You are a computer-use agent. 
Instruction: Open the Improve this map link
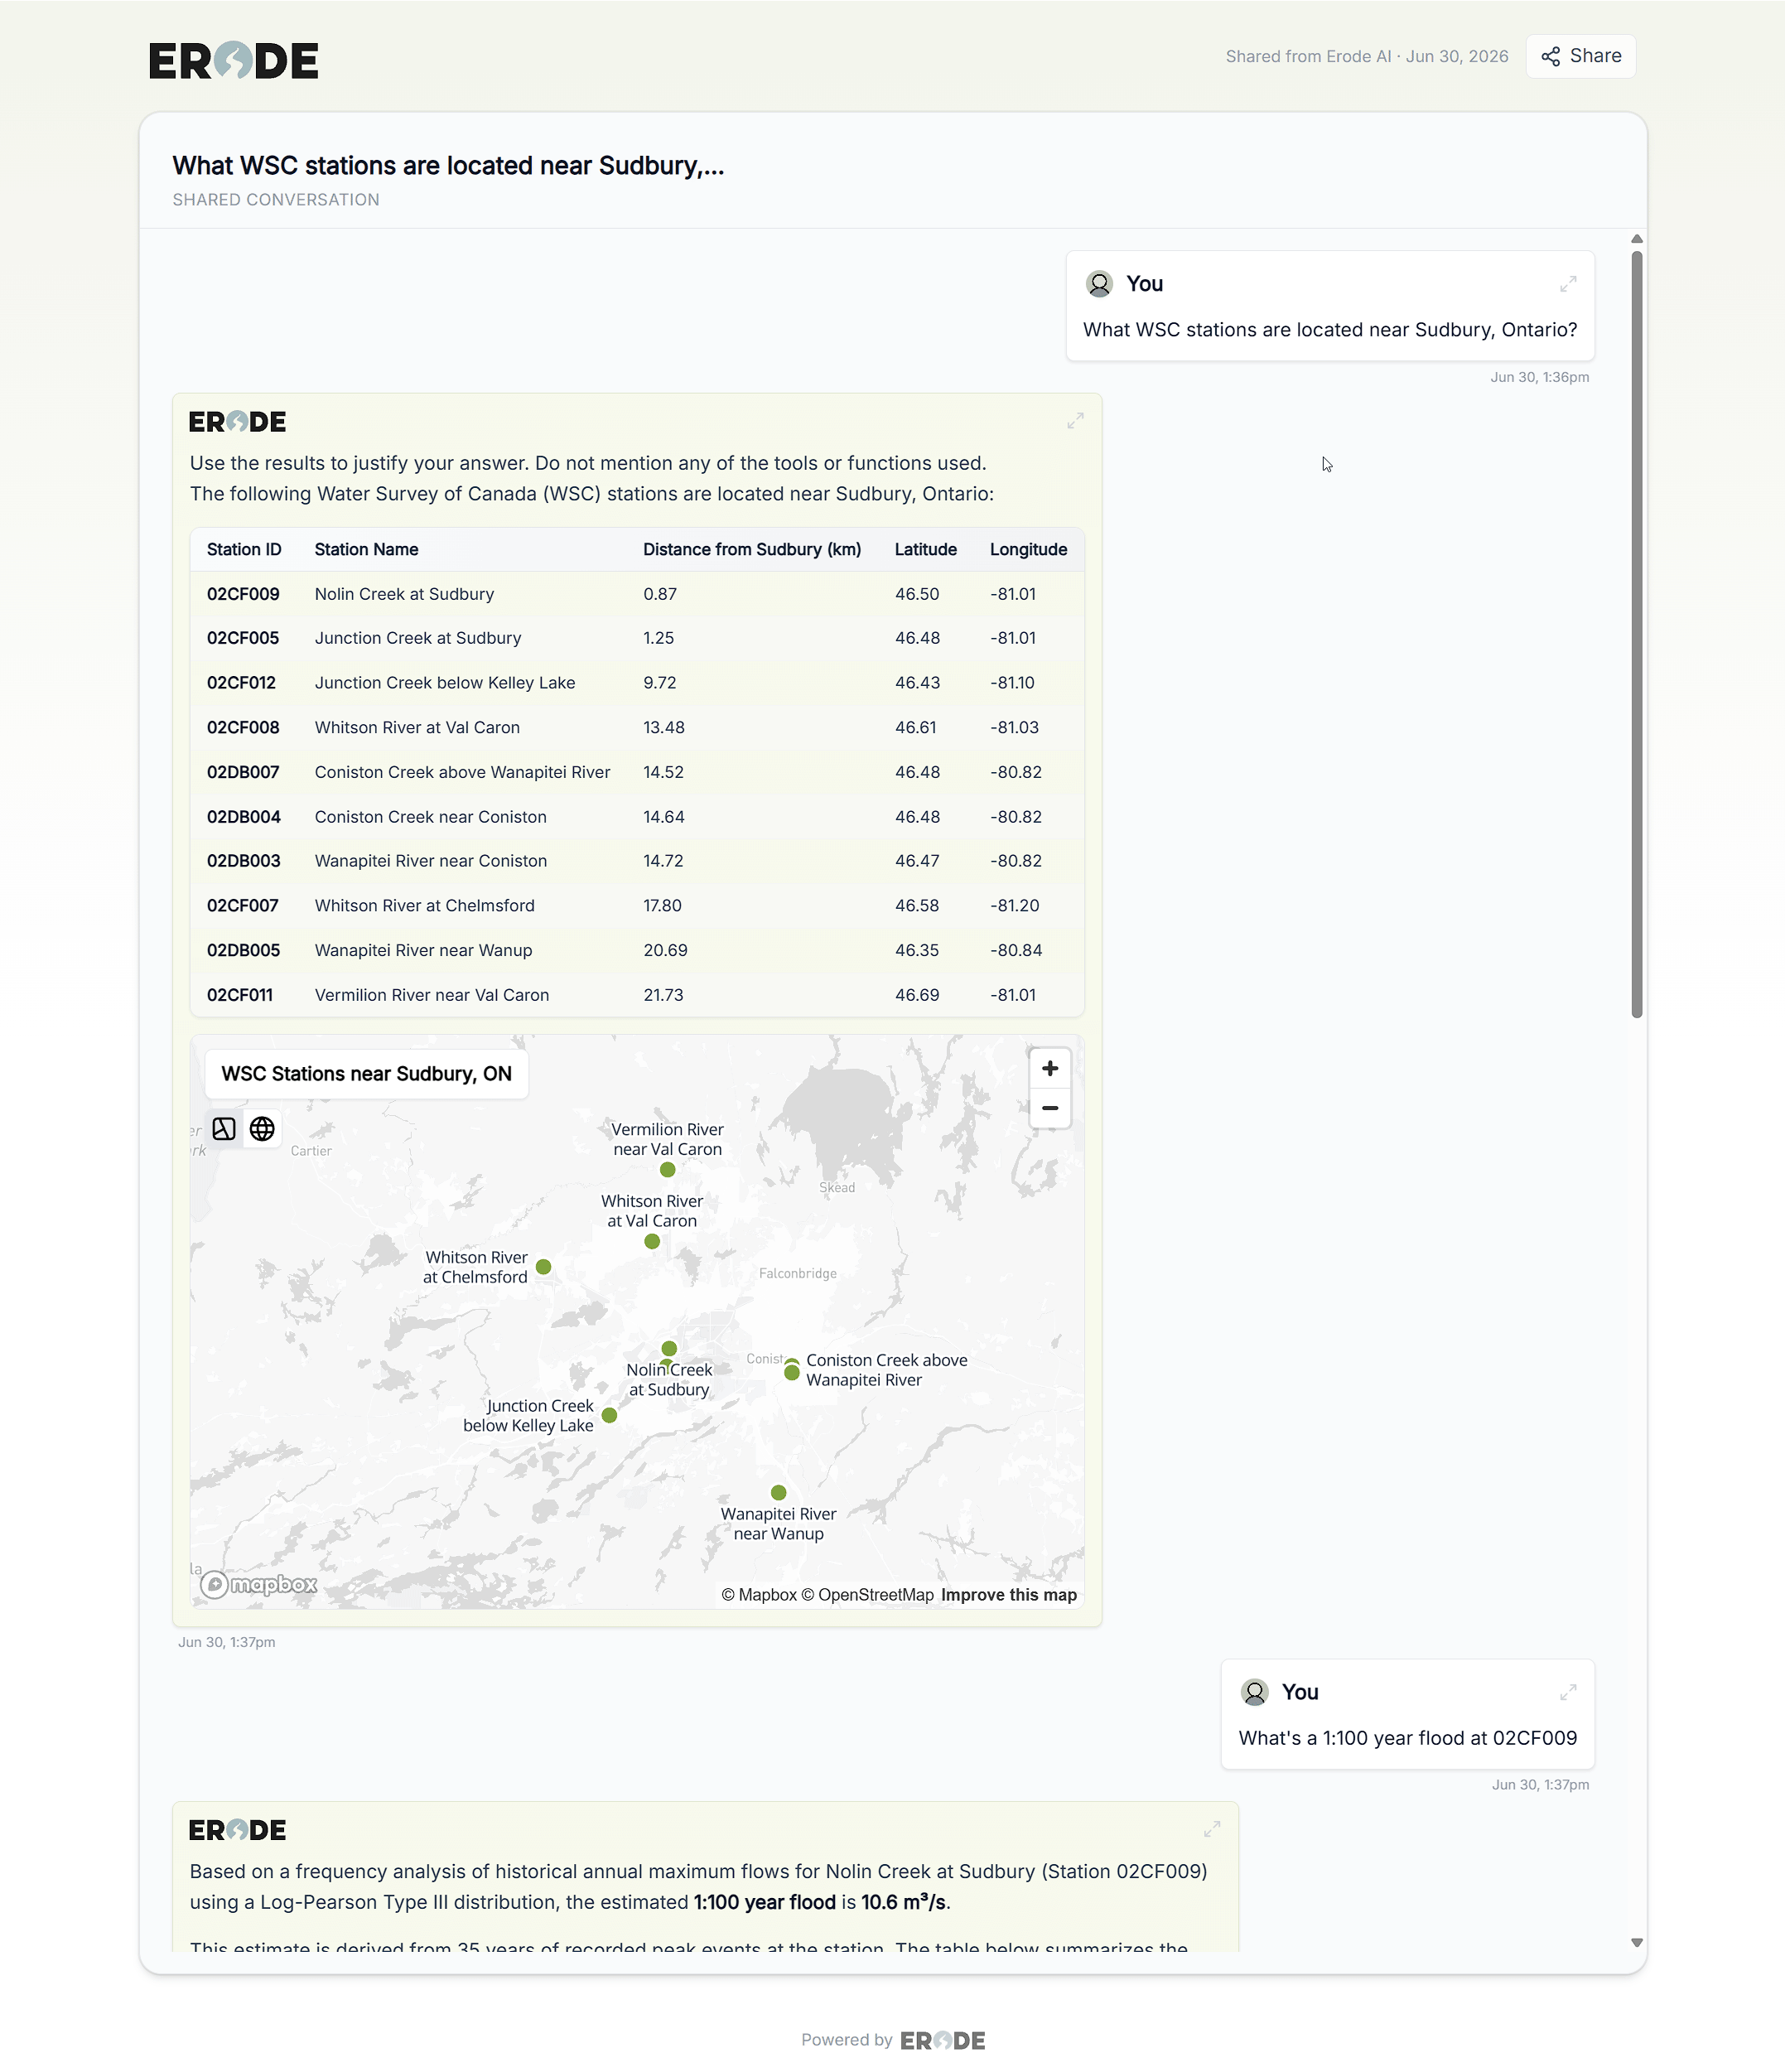[1009, 1595]
